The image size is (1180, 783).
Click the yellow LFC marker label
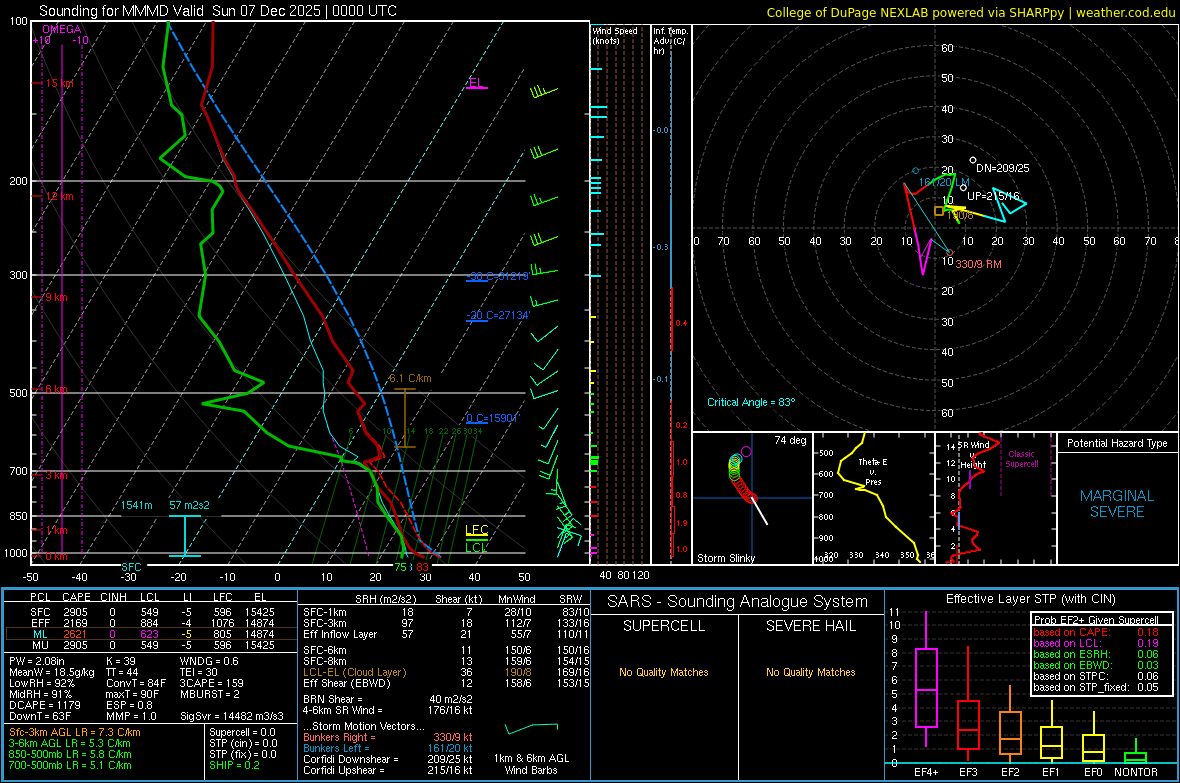(x=476, y=530)
